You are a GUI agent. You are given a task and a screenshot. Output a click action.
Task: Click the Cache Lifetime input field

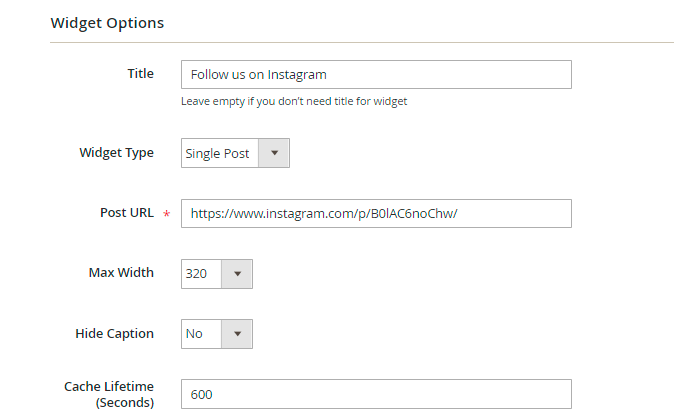coord(400,394)
